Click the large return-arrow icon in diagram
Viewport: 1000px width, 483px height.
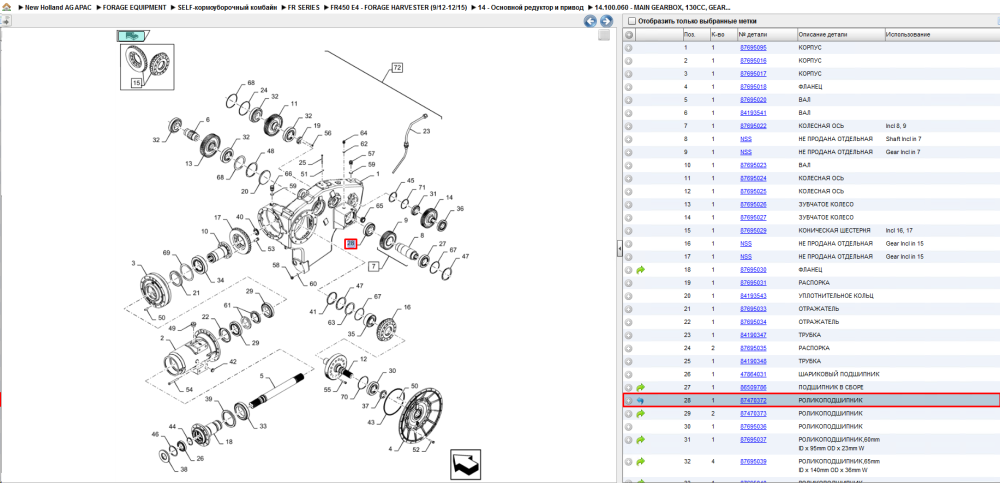pos(465,463)
